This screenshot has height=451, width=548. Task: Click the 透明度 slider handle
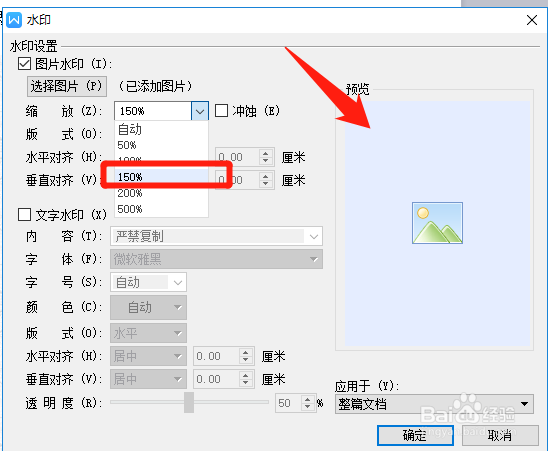tap(189, 402)
